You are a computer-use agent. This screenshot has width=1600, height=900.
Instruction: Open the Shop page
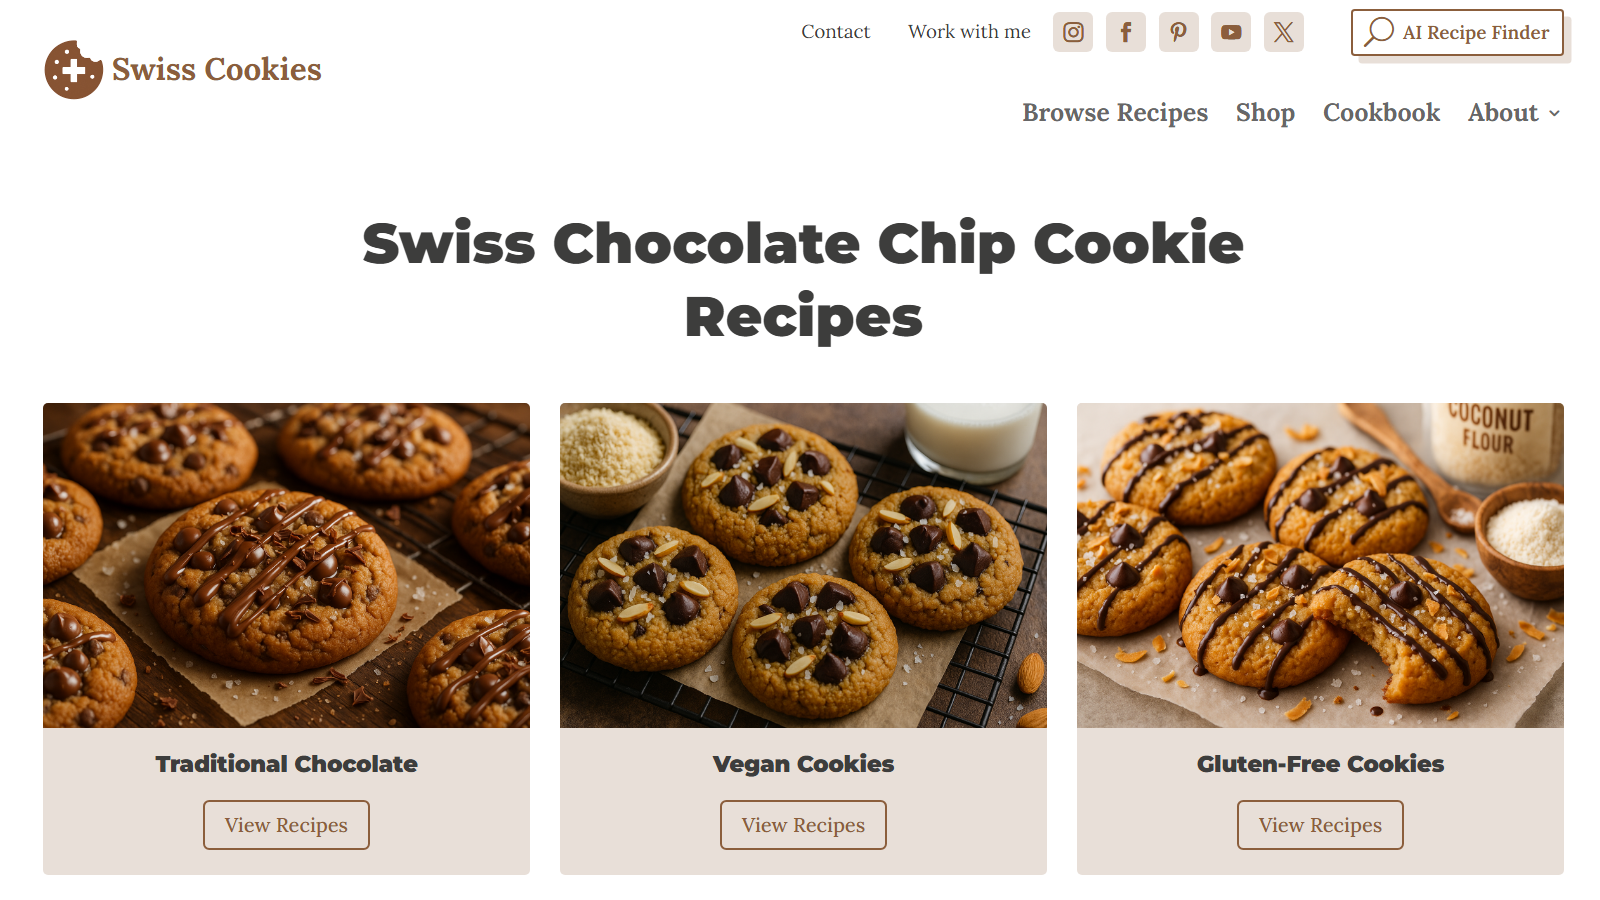click(1265, 113)
